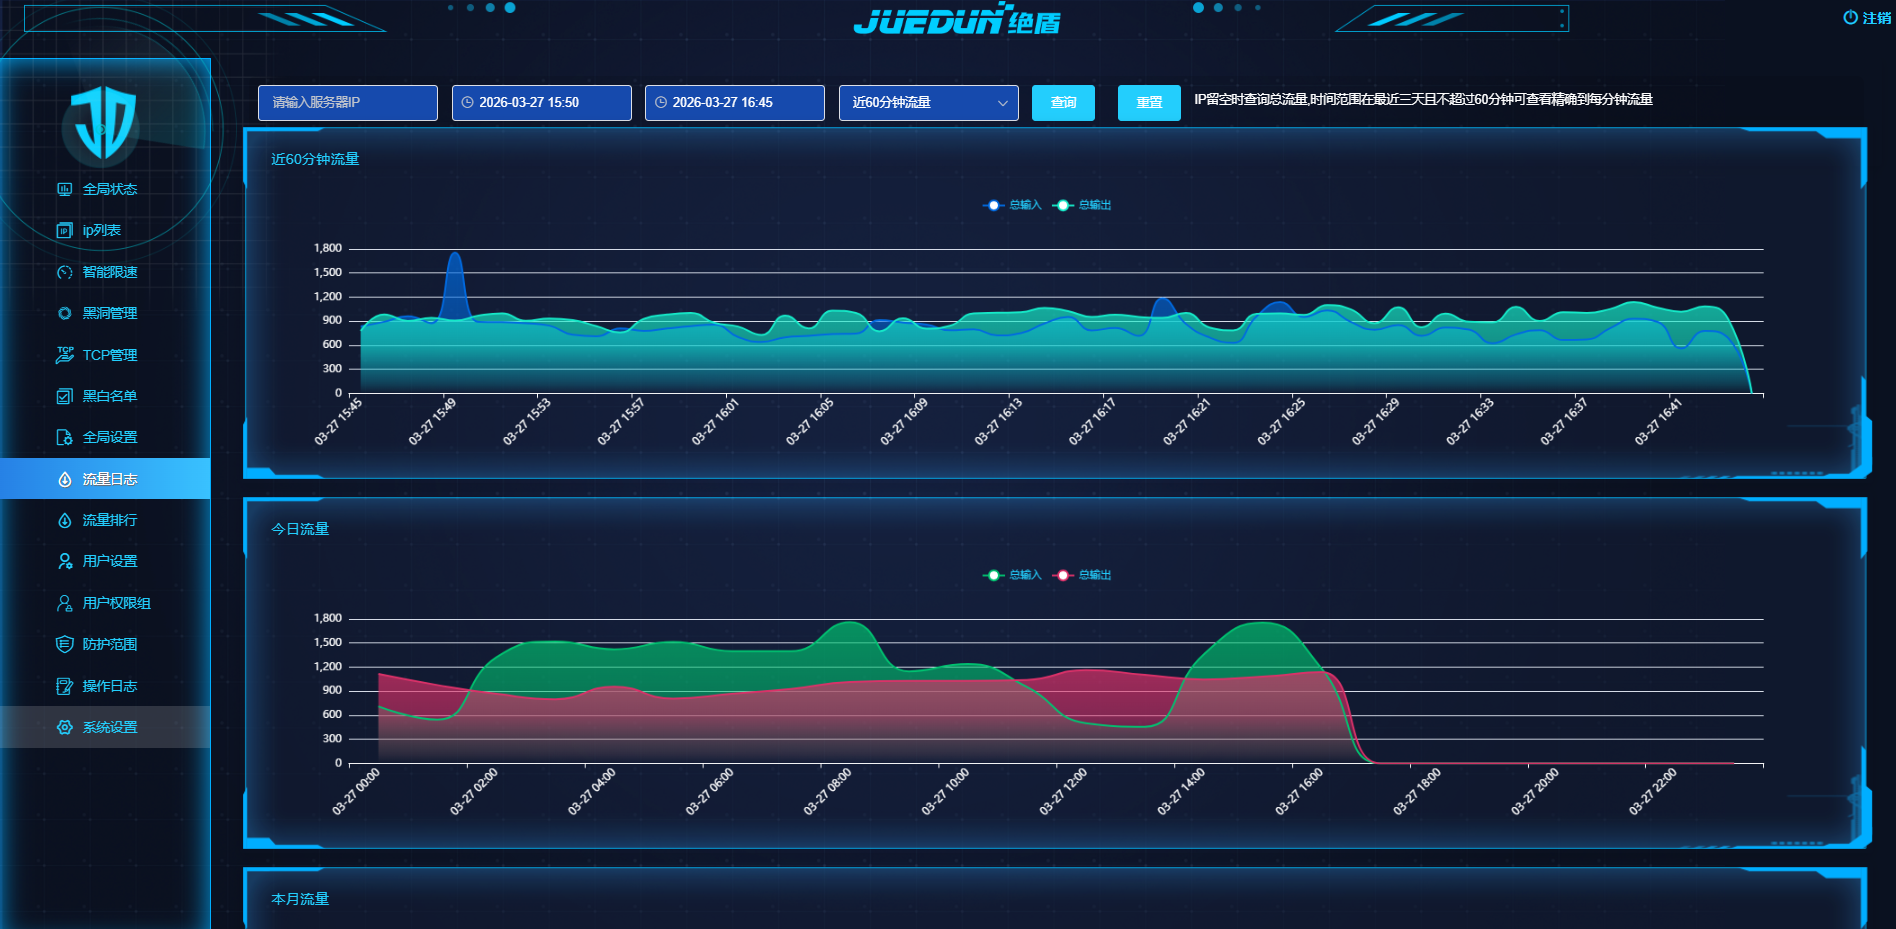Click the ip列表 sidebar icon

[65, 230]
